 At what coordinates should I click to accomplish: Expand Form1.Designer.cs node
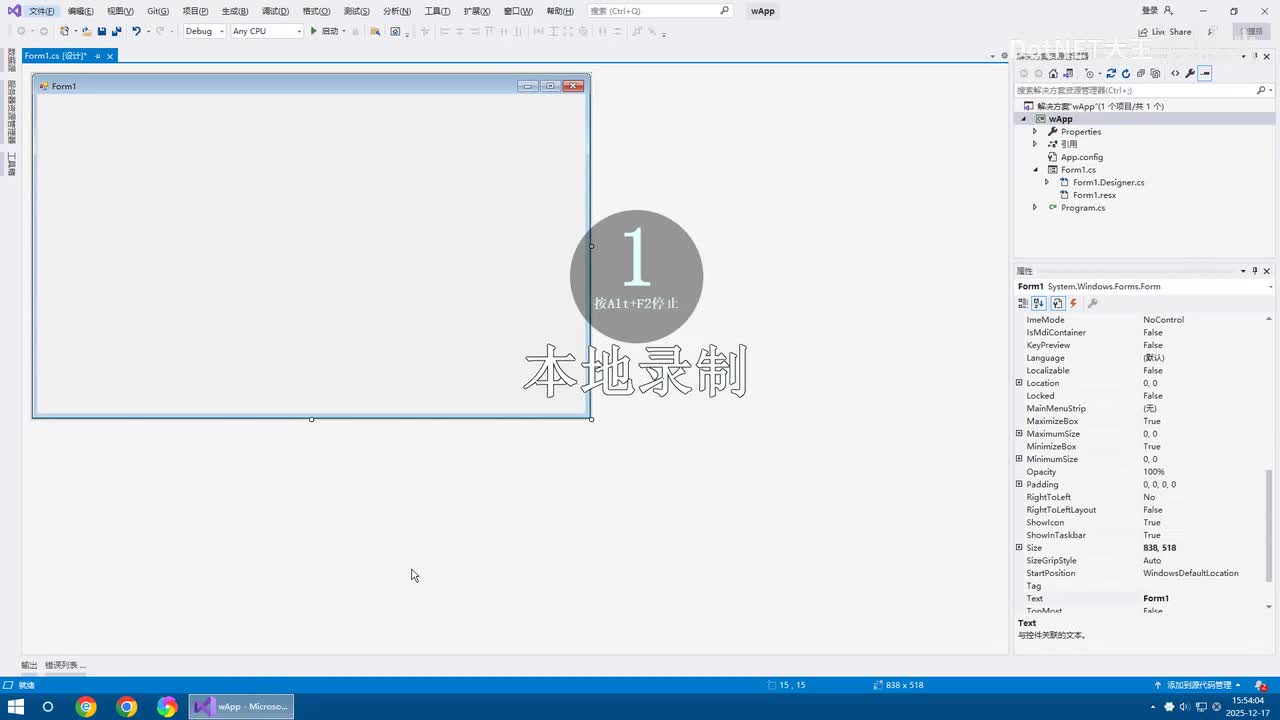point(1047,182)
